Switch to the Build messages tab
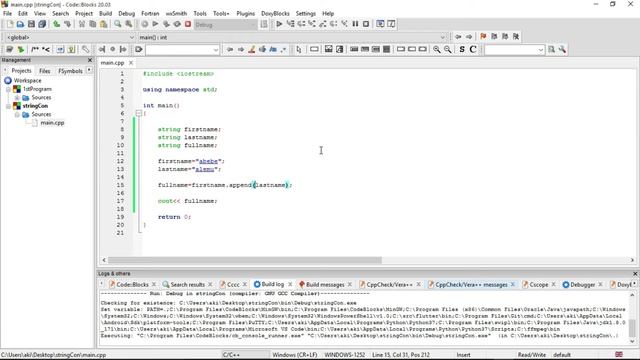Viewport: 640px width, 360px height. tap(325, 284)
